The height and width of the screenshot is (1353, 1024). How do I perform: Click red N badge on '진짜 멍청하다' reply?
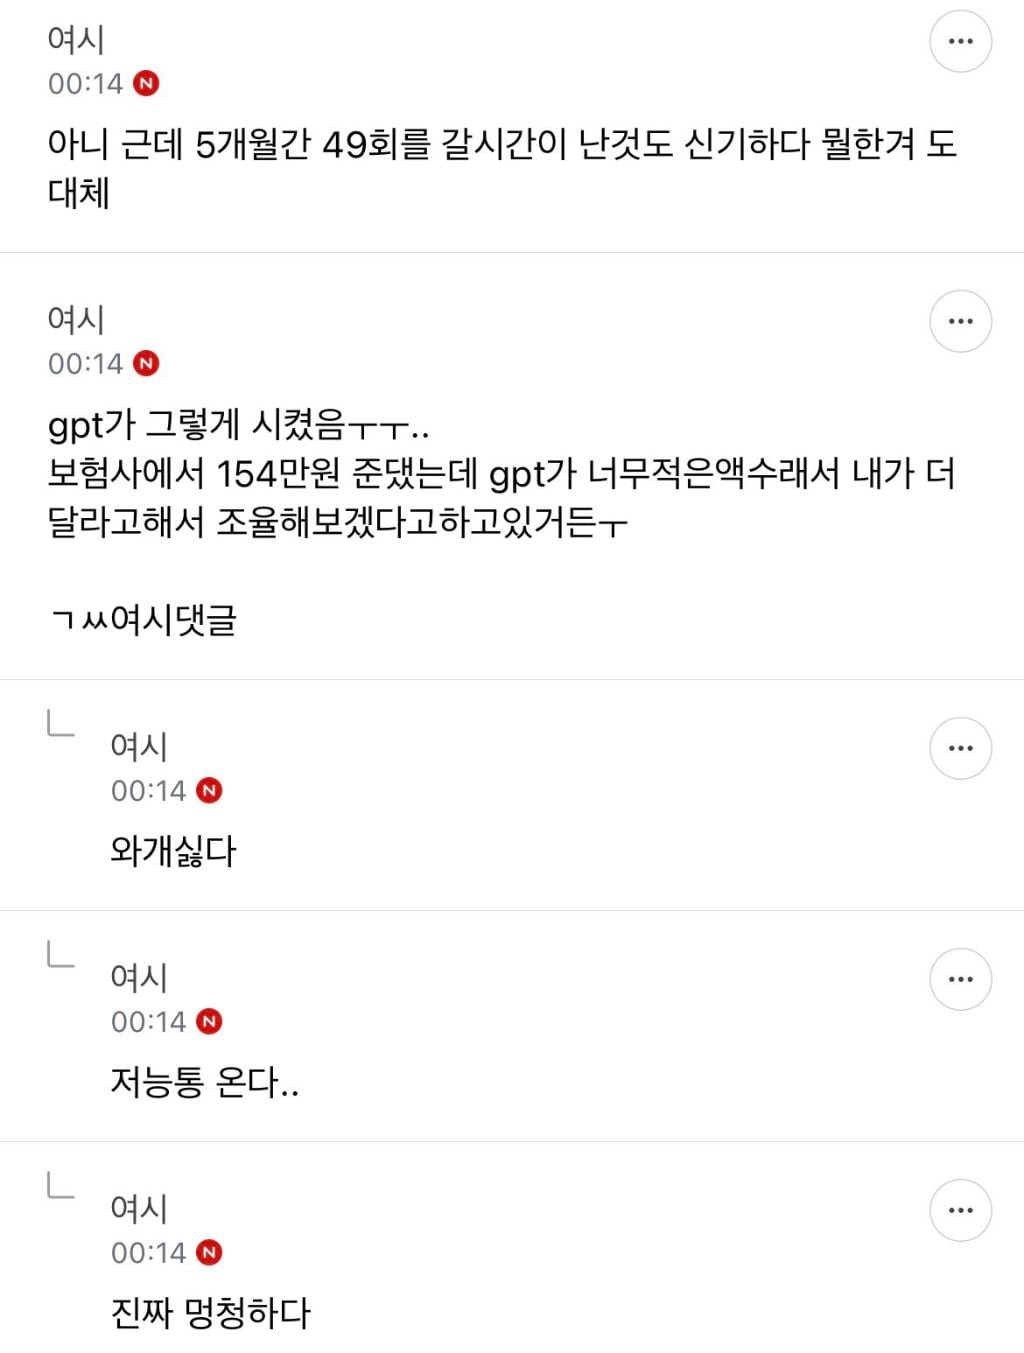point(209,1252)
